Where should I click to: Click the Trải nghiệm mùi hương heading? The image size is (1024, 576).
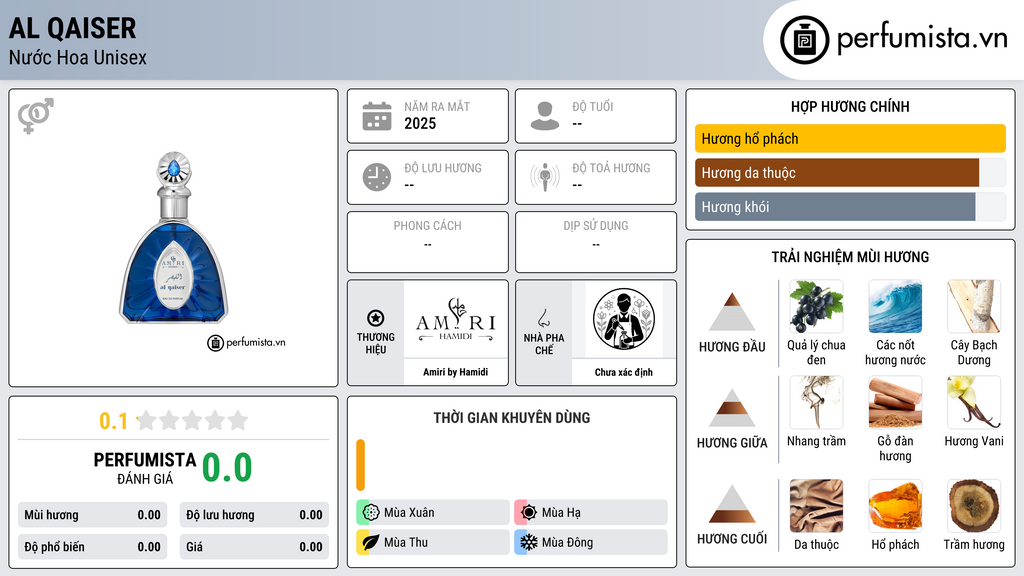coord(850,257)
